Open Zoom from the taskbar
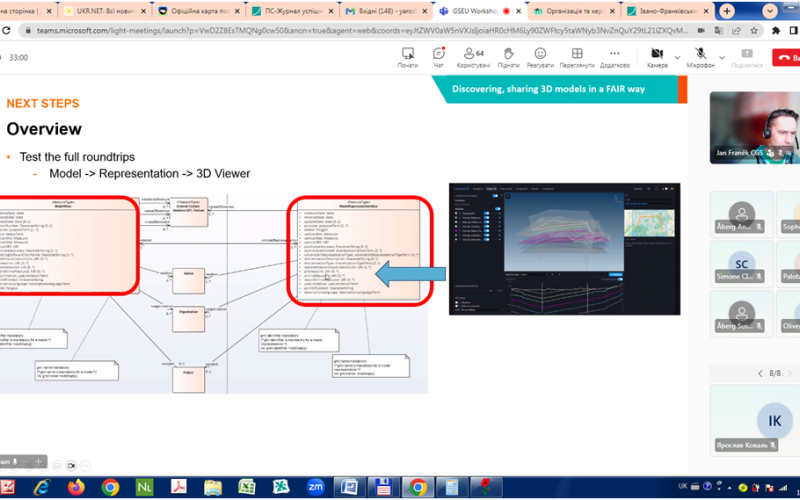The image size is (800, 500). (x=315, y=487)
